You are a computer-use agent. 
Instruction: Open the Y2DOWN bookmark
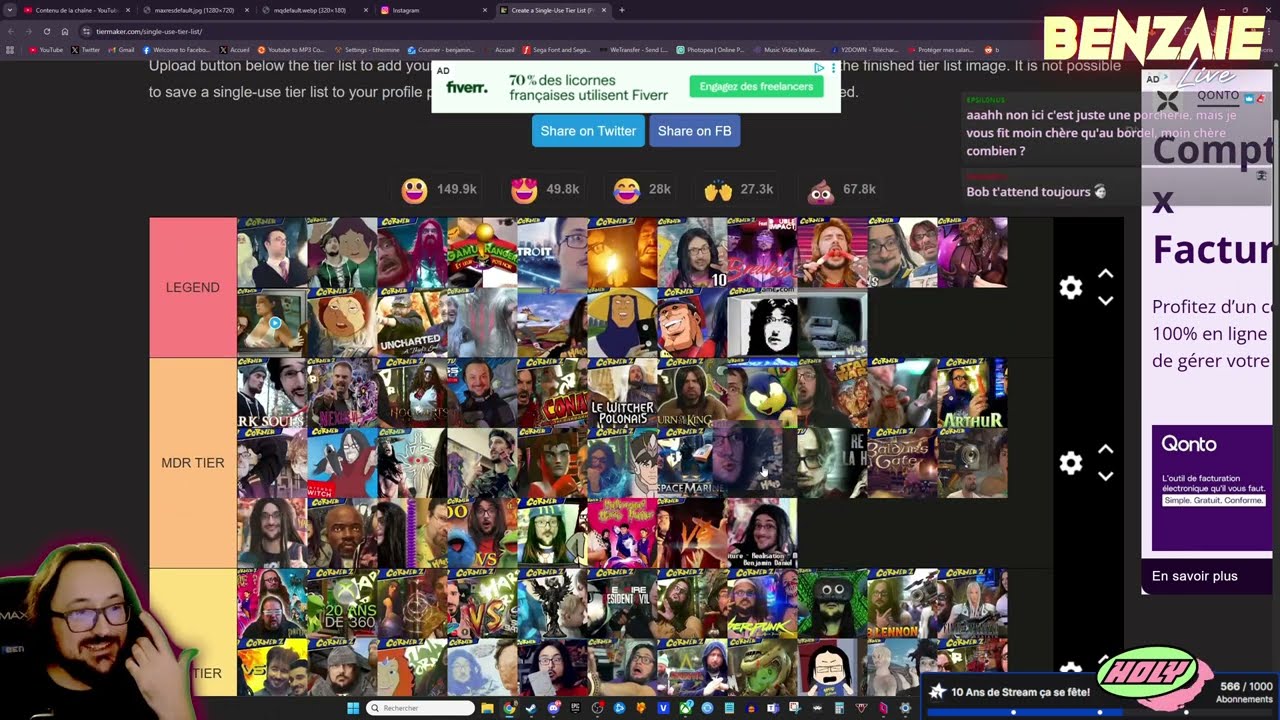863,50
